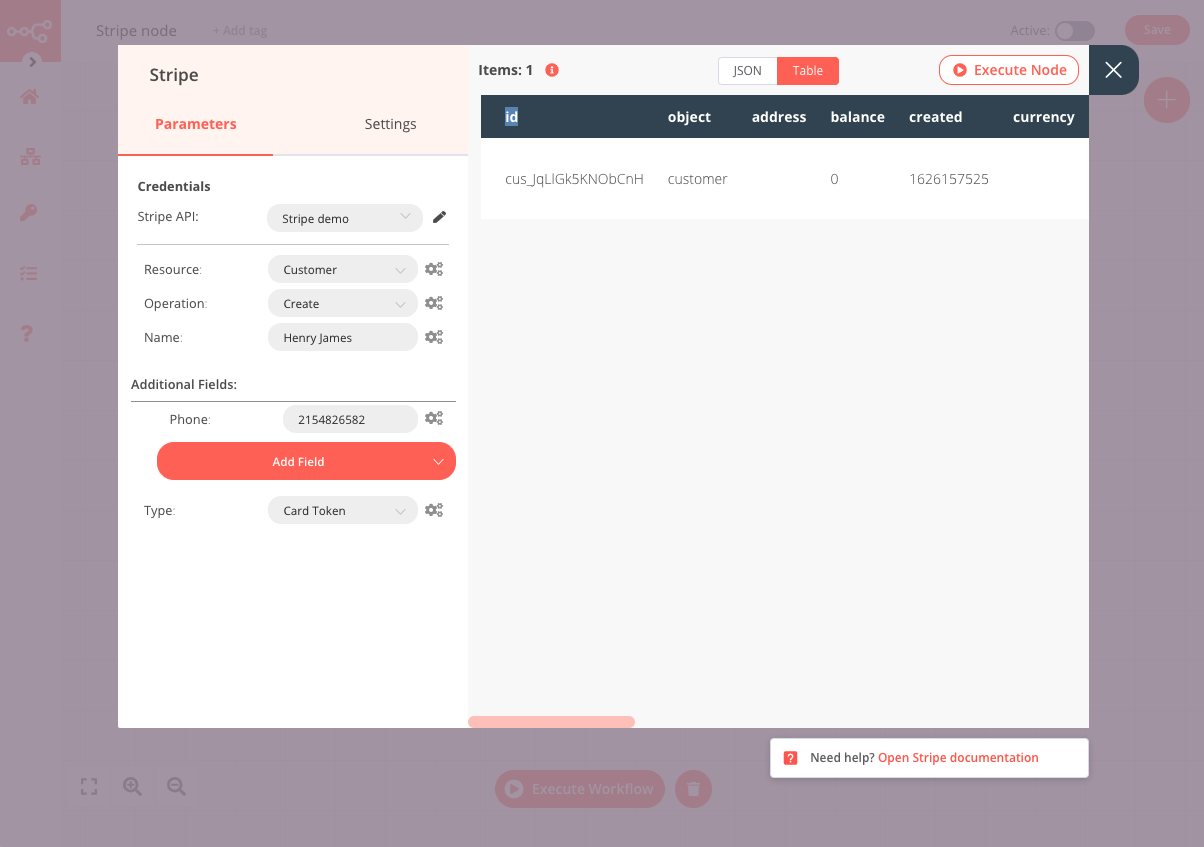Open Stripe documentation link
Viewport: 1204px width, 847px height.
coord(957,758)
